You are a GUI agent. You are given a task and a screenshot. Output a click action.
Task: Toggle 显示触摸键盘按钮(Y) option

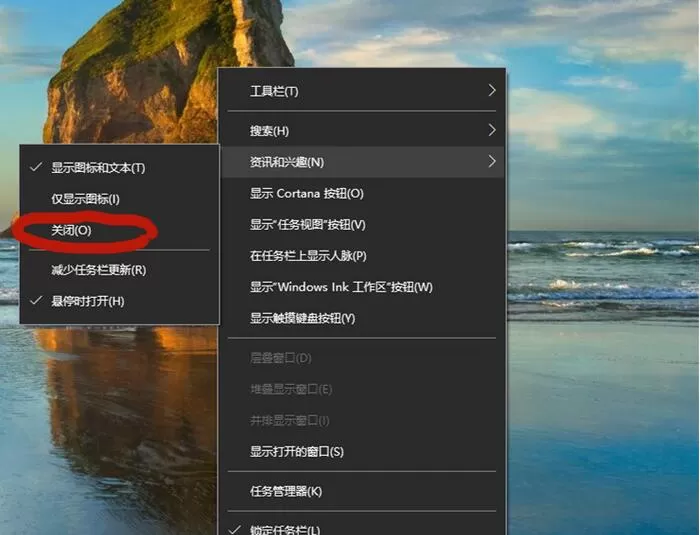pos(362,318)
